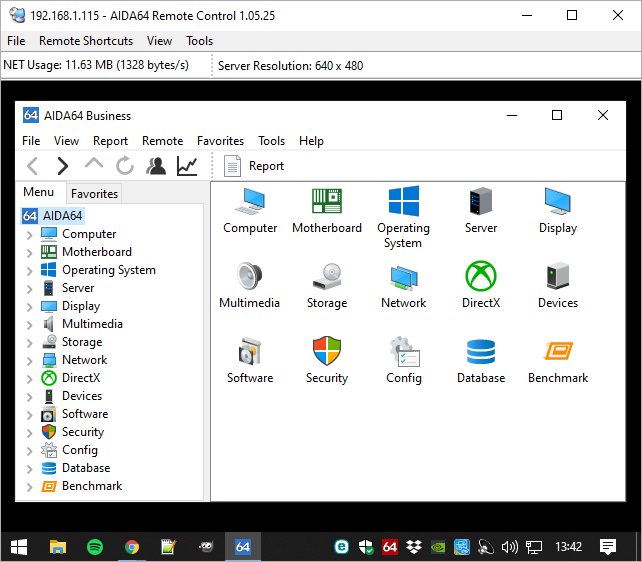
Task: Click the Back navigation arrow
Action: click(x=32, y=166)
